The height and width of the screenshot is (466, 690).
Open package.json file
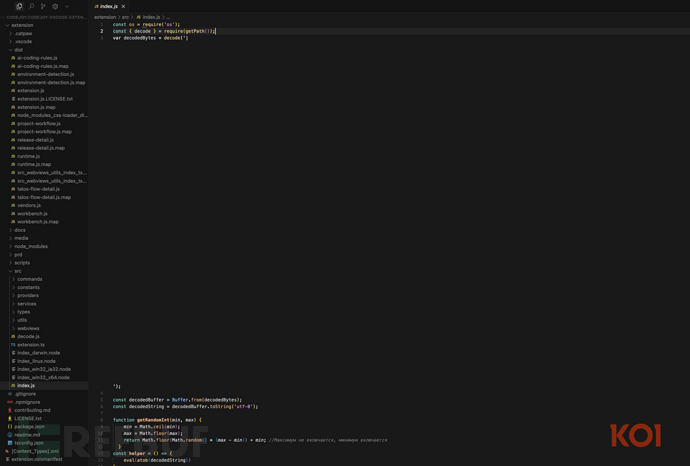pos(29,426)
